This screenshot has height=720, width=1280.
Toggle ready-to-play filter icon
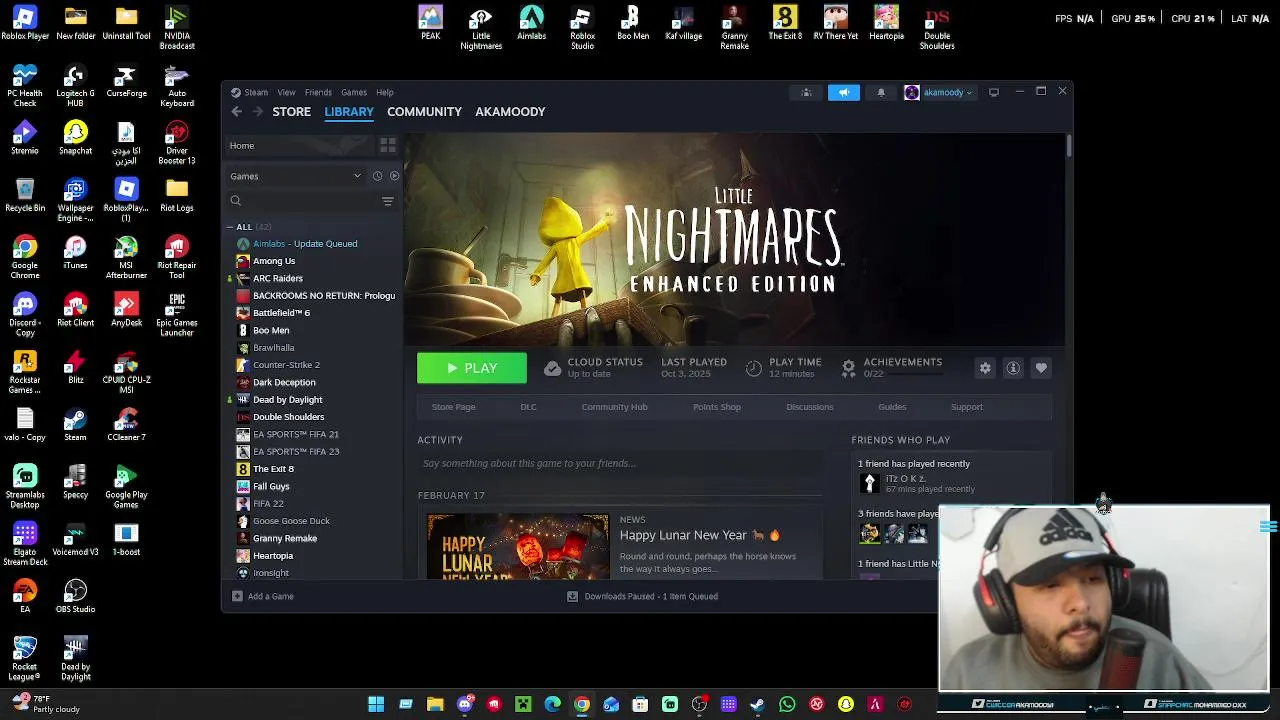(x=394, y=176)
